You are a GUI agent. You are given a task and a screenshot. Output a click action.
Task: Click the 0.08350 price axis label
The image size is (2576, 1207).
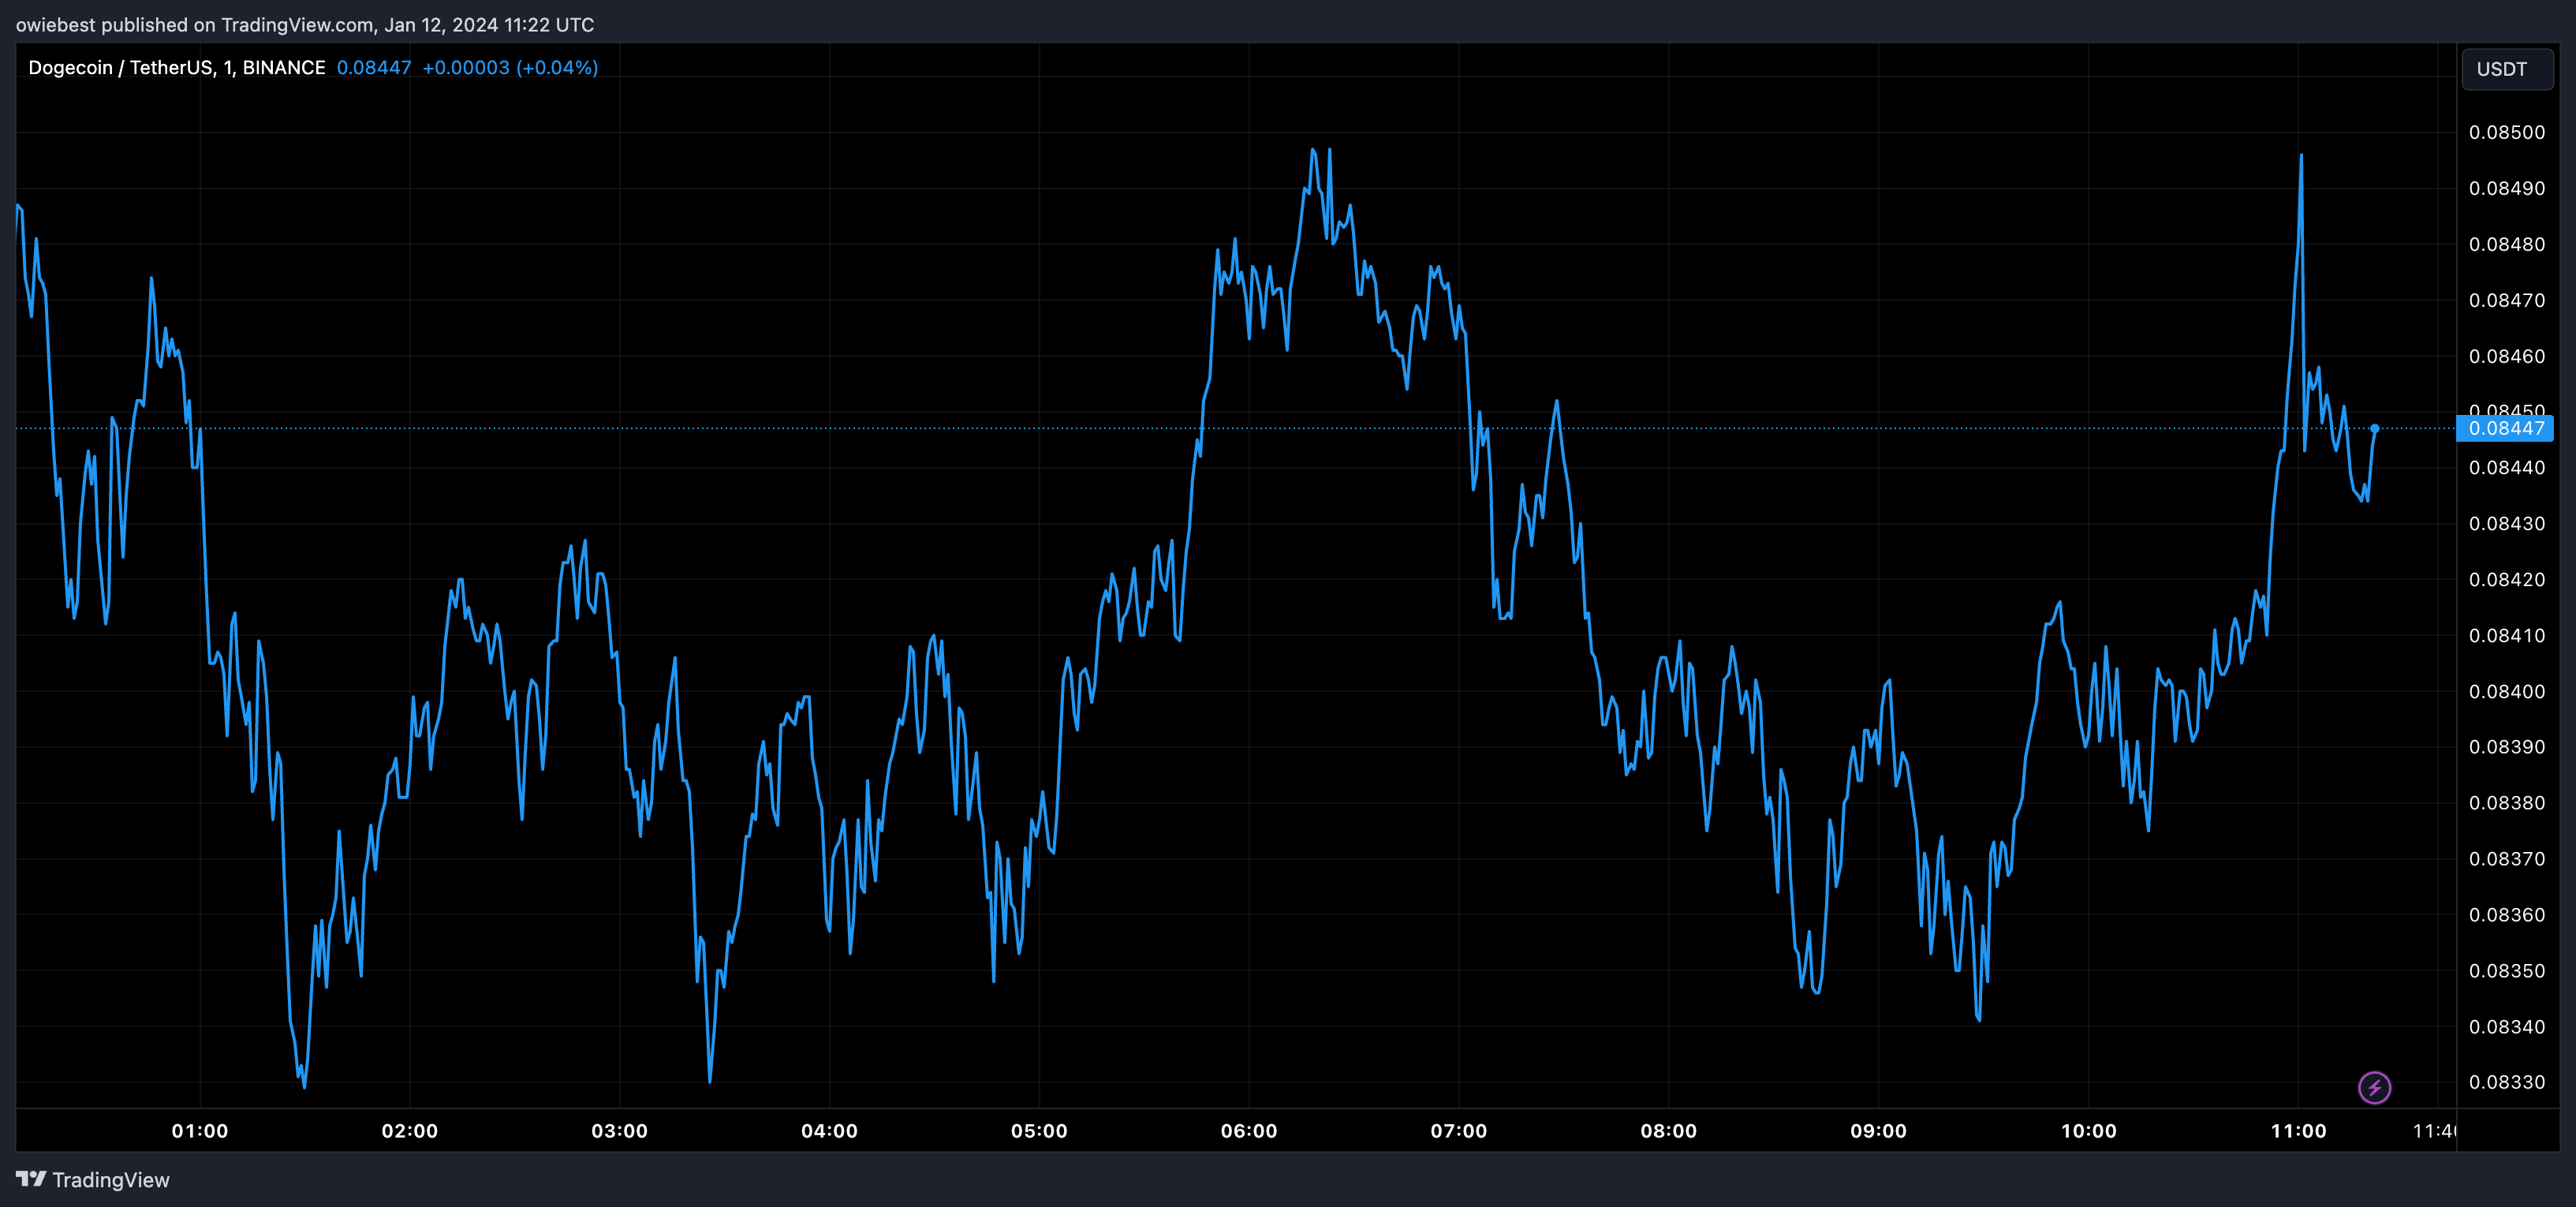tap(2507, 971)
